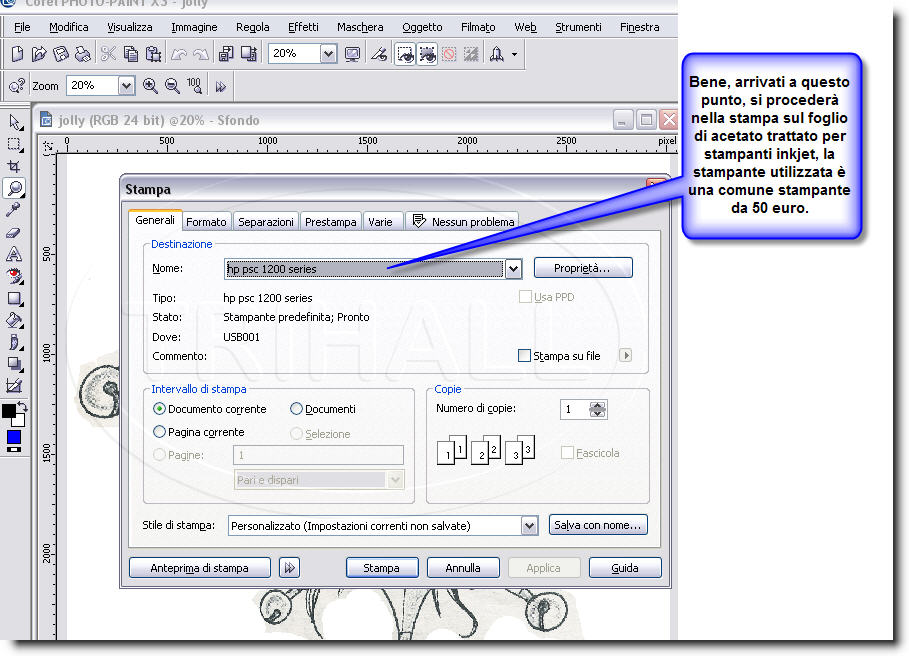This screenshot has height=656, width=909.
Task: Switch to the Formato tab
Action: [206, 222]
